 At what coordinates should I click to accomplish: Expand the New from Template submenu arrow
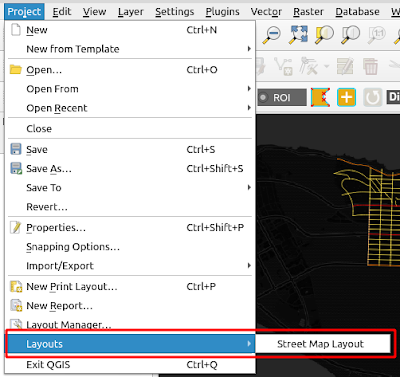(249, 49)
